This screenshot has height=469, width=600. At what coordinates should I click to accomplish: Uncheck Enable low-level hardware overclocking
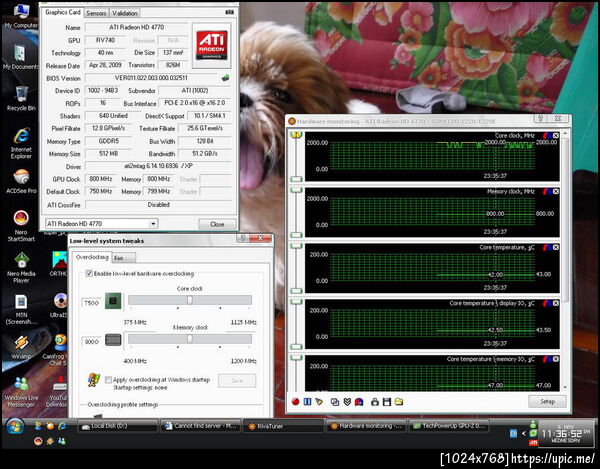click(x=89, y=274)
